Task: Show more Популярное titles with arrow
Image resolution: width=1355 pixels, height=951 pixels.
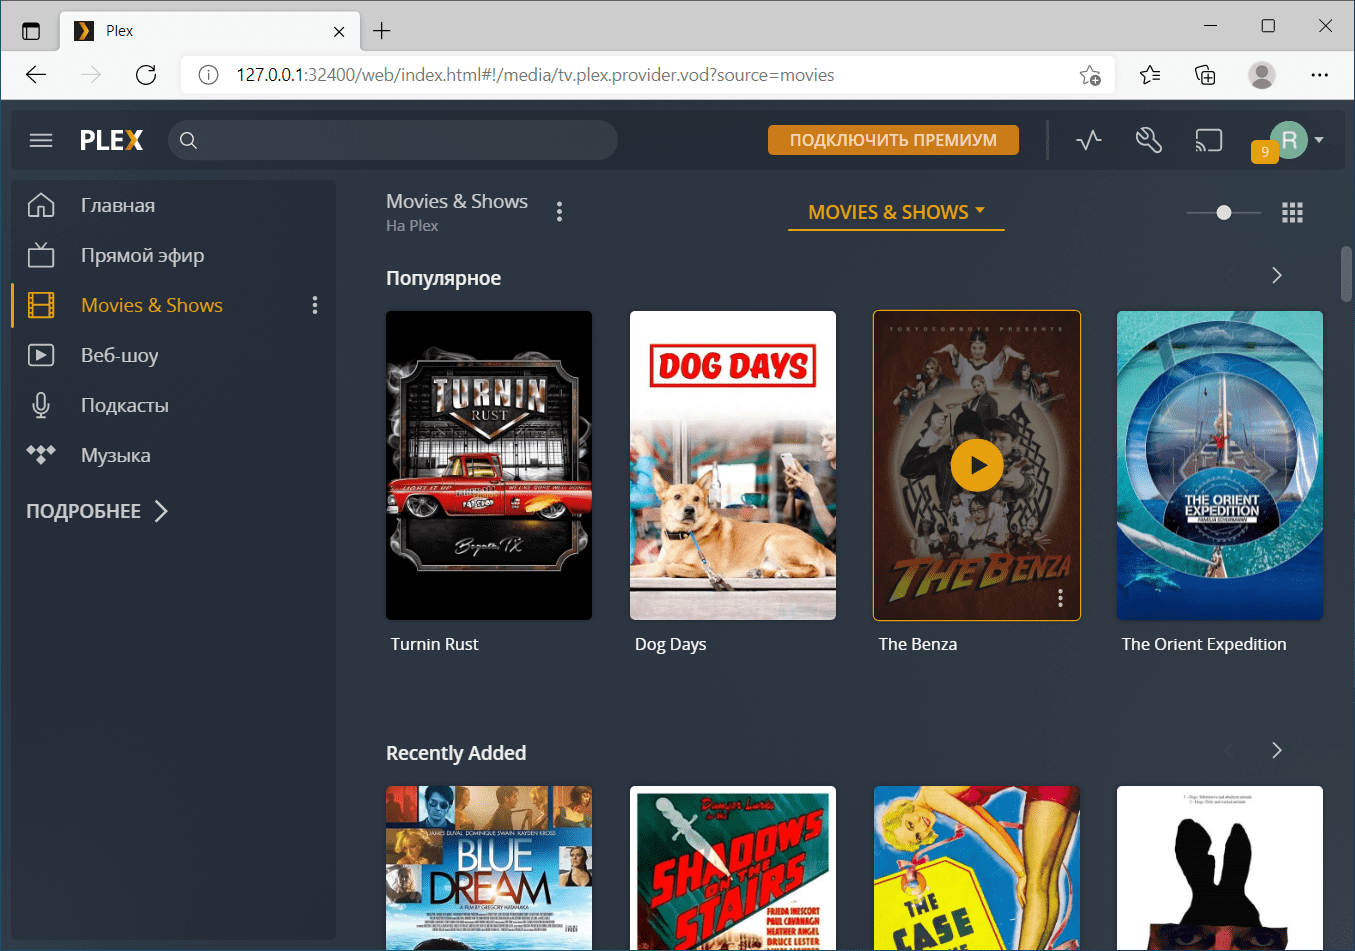Action: [x=1277, y=275]
